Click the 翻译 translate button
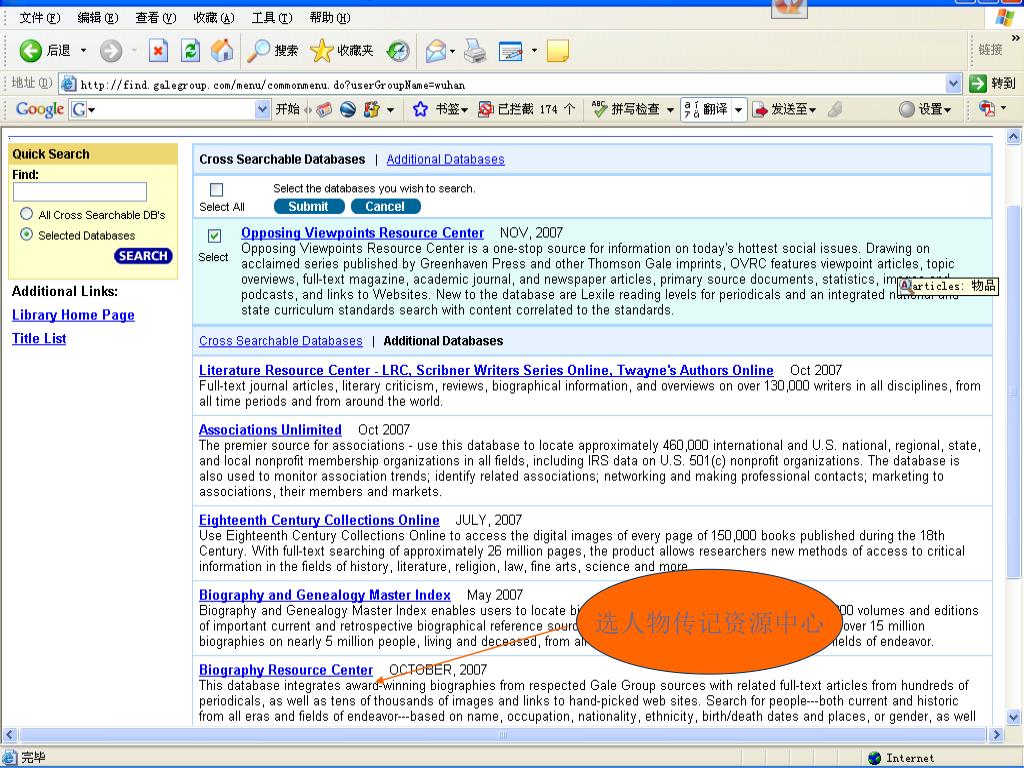This screenshot has height=768, width=1024. (706, 109)
